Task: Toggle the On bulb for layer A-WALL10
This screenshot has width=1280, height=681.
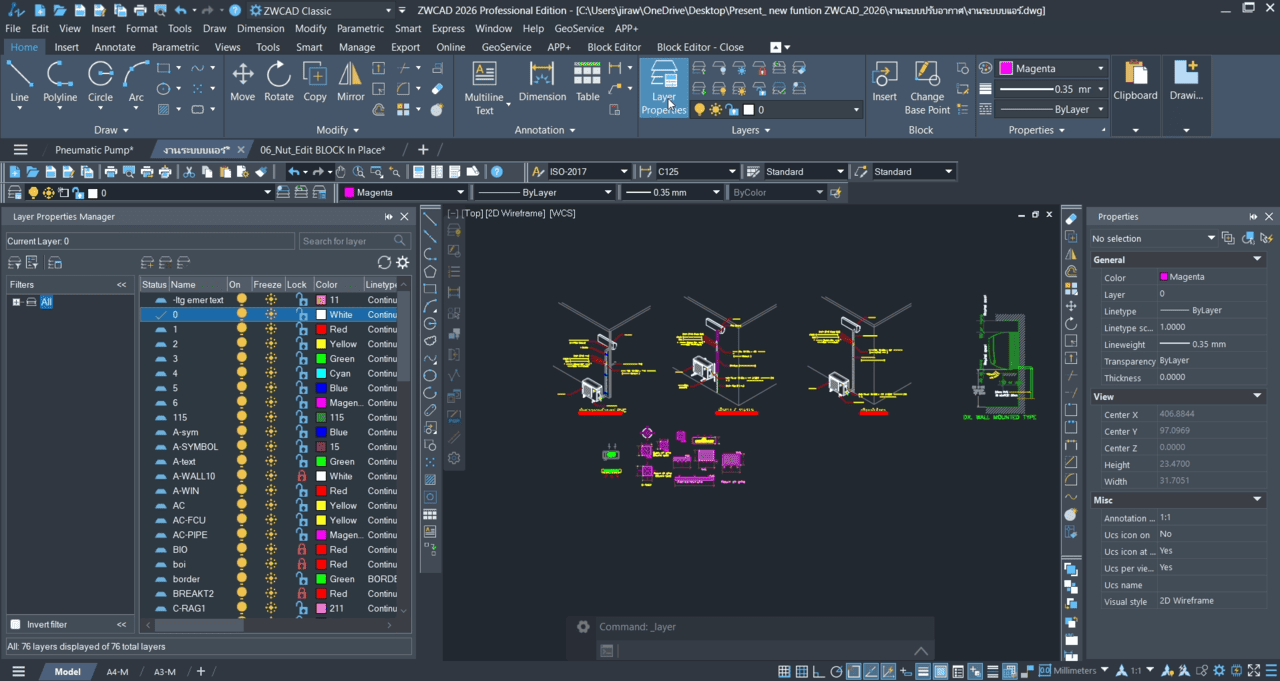Action: click(241, 476)
